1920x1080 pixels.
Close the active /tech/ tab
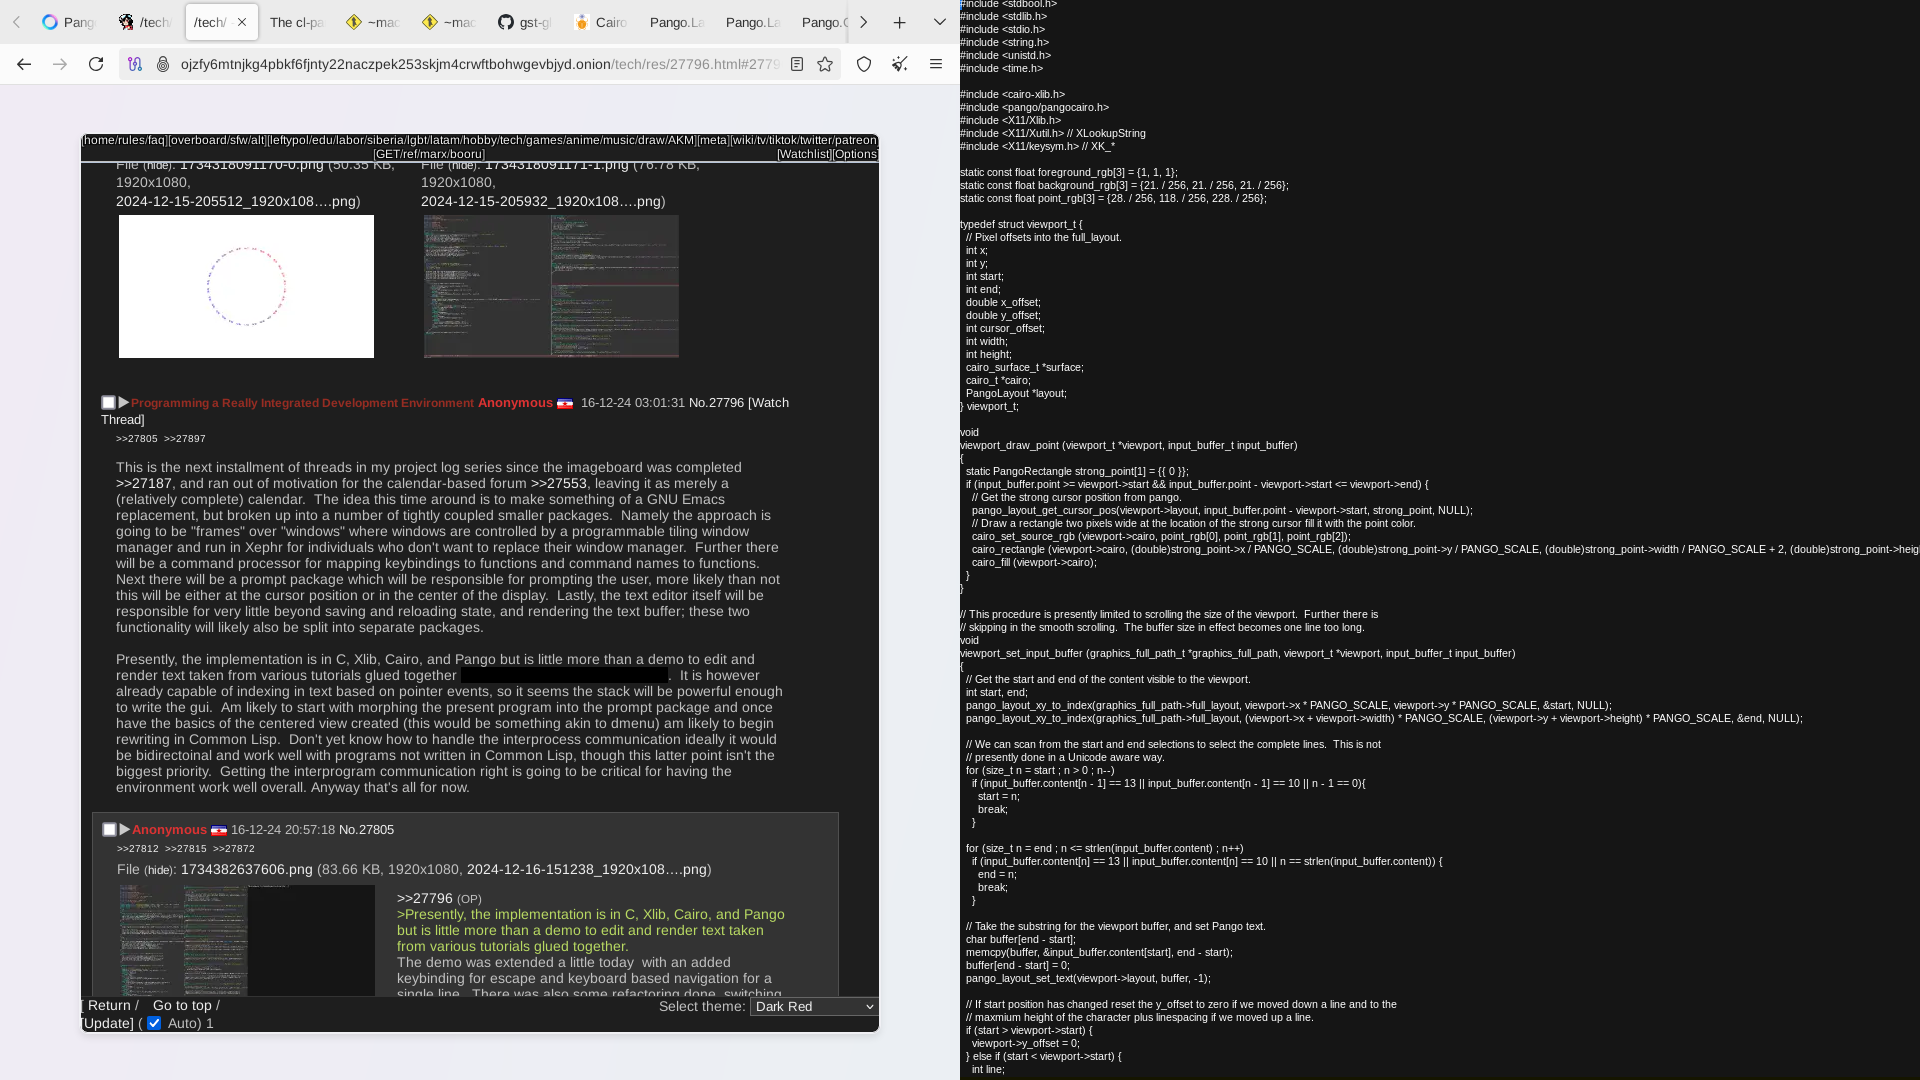pos(242,22)
